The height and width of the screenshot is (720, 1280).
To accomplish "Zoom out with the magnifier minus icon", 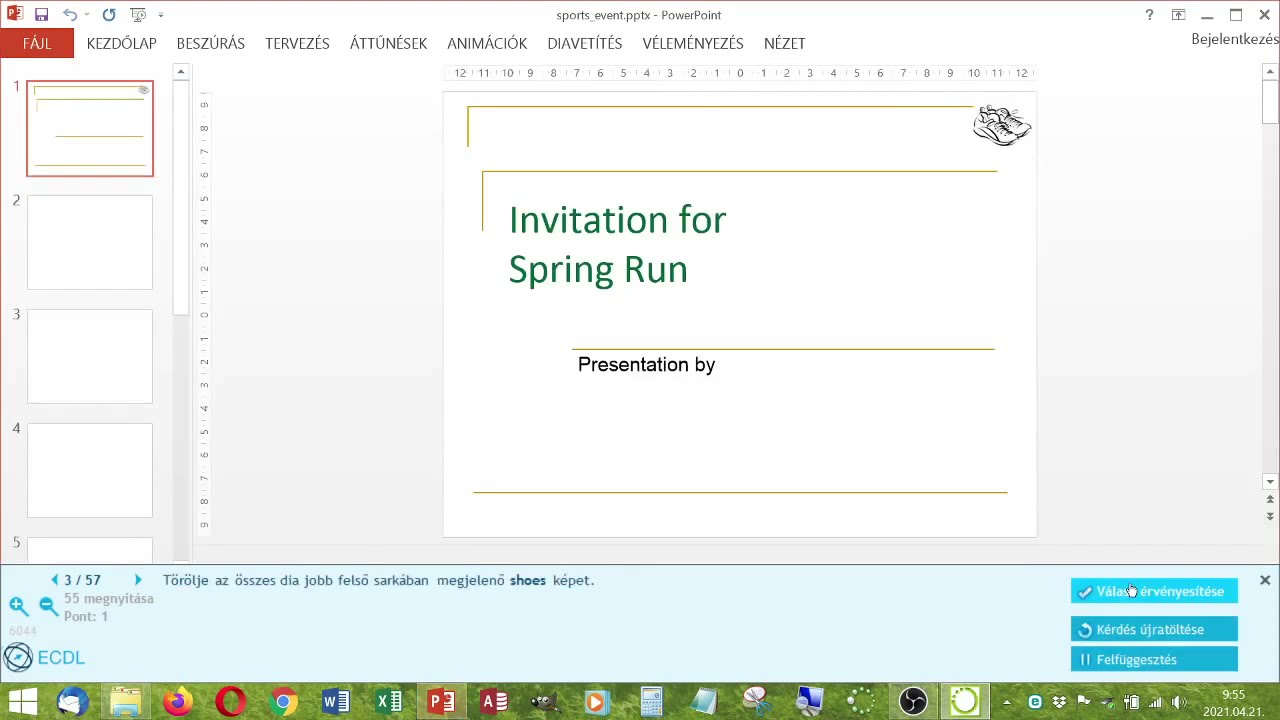I will pyautogui.click(x=47, y=605).
